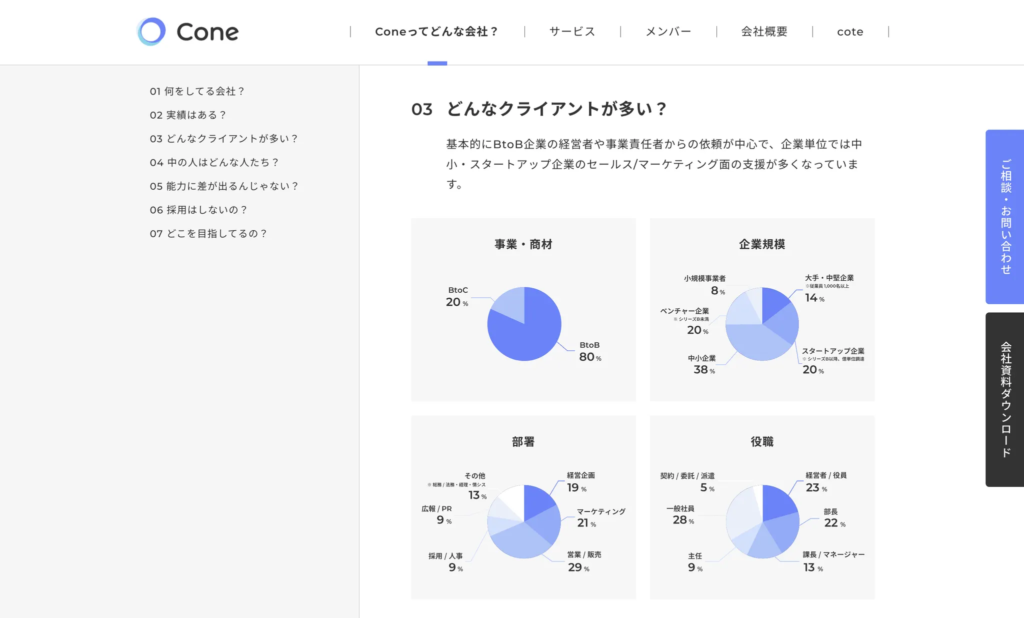Image resolution: width=1024 pixels, height=618 pixels.
Task: Select the cote navigation item
Action: [x=850, y=32]
